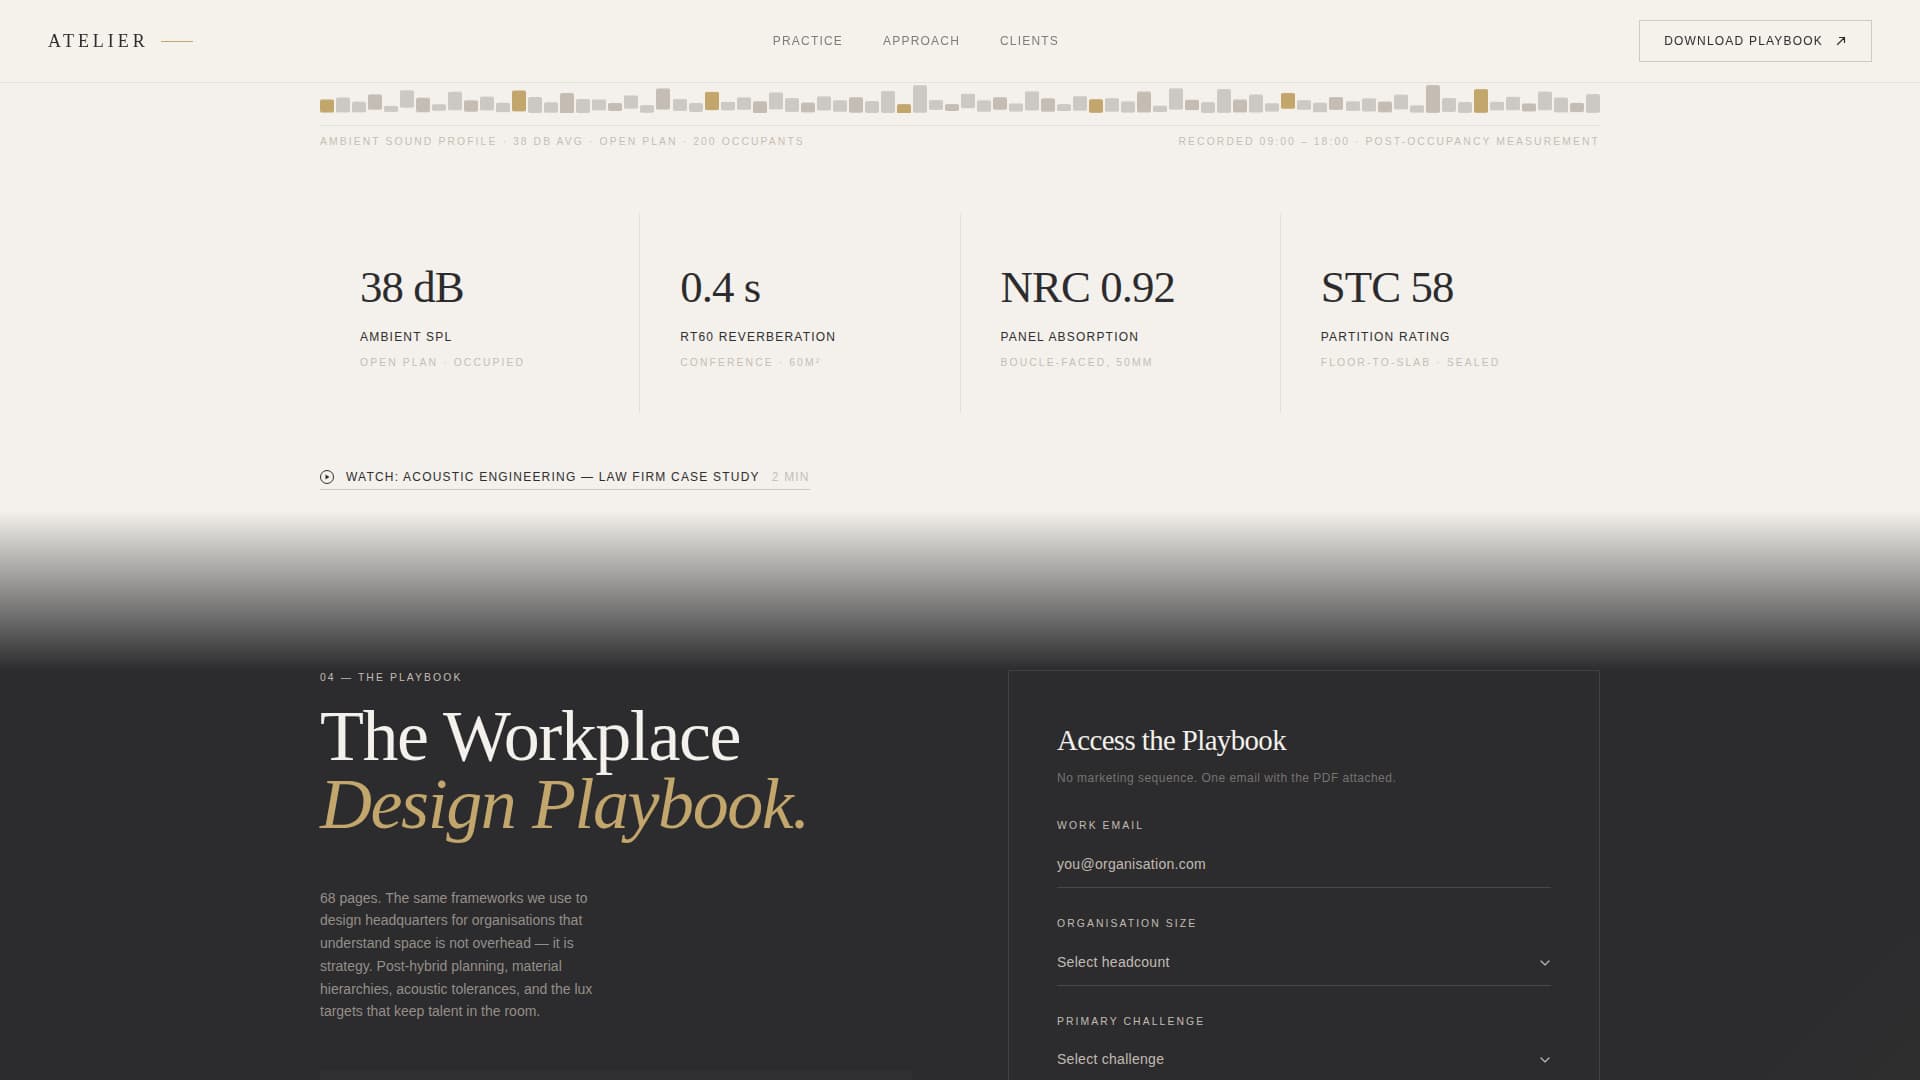The height and width of the screenshot is (1080, 1920).
Task: Navigate to the CLIENTS section
Action: pyautogui.click(x=1028, y=41)
